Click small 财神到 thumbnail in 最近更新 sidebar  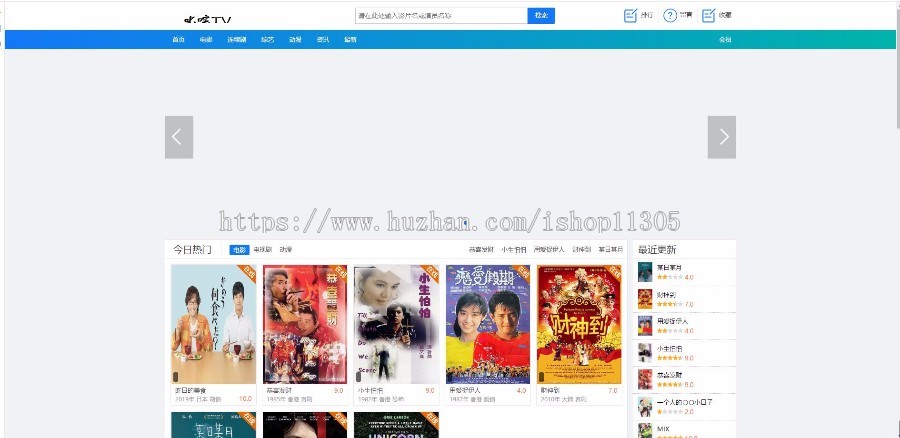pyautogui.click(x=645, y=299)
